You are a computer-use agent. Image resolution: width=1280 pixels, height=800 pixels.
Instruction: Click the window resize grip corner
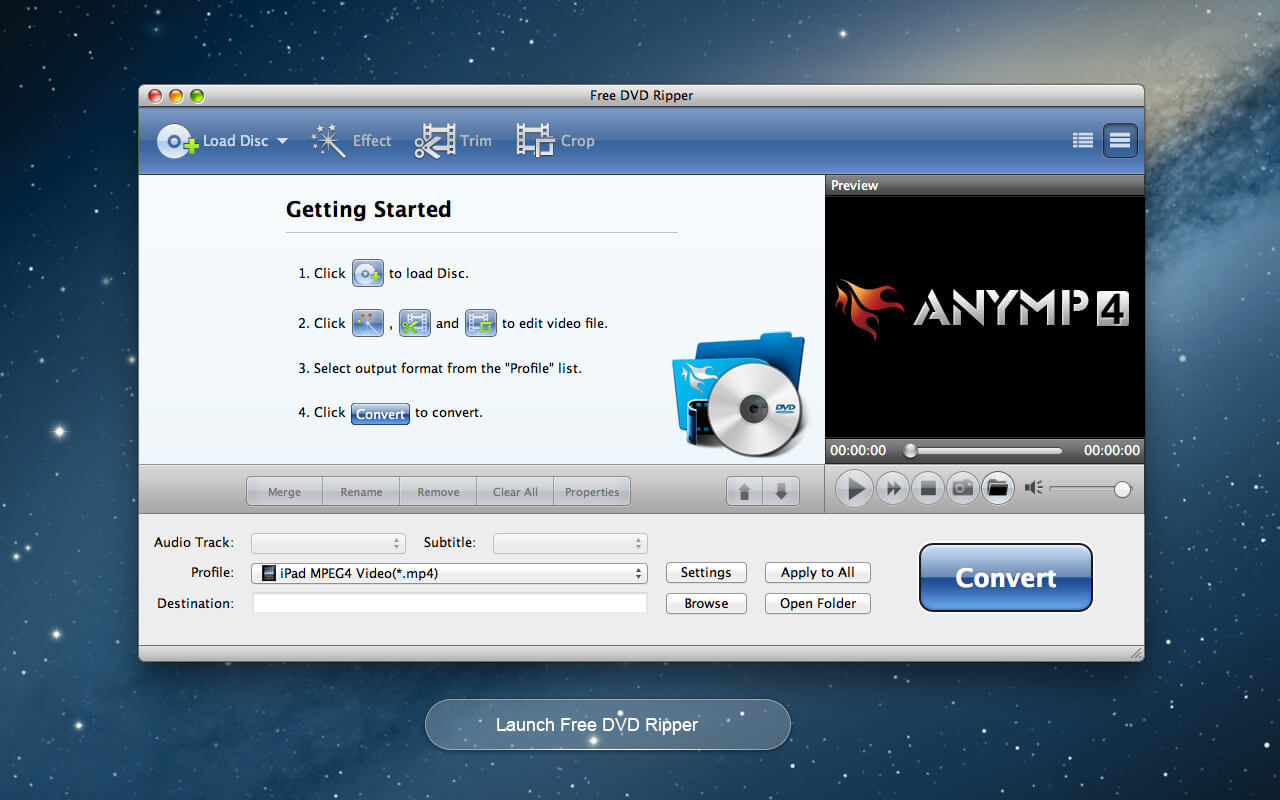(1136, 653)
